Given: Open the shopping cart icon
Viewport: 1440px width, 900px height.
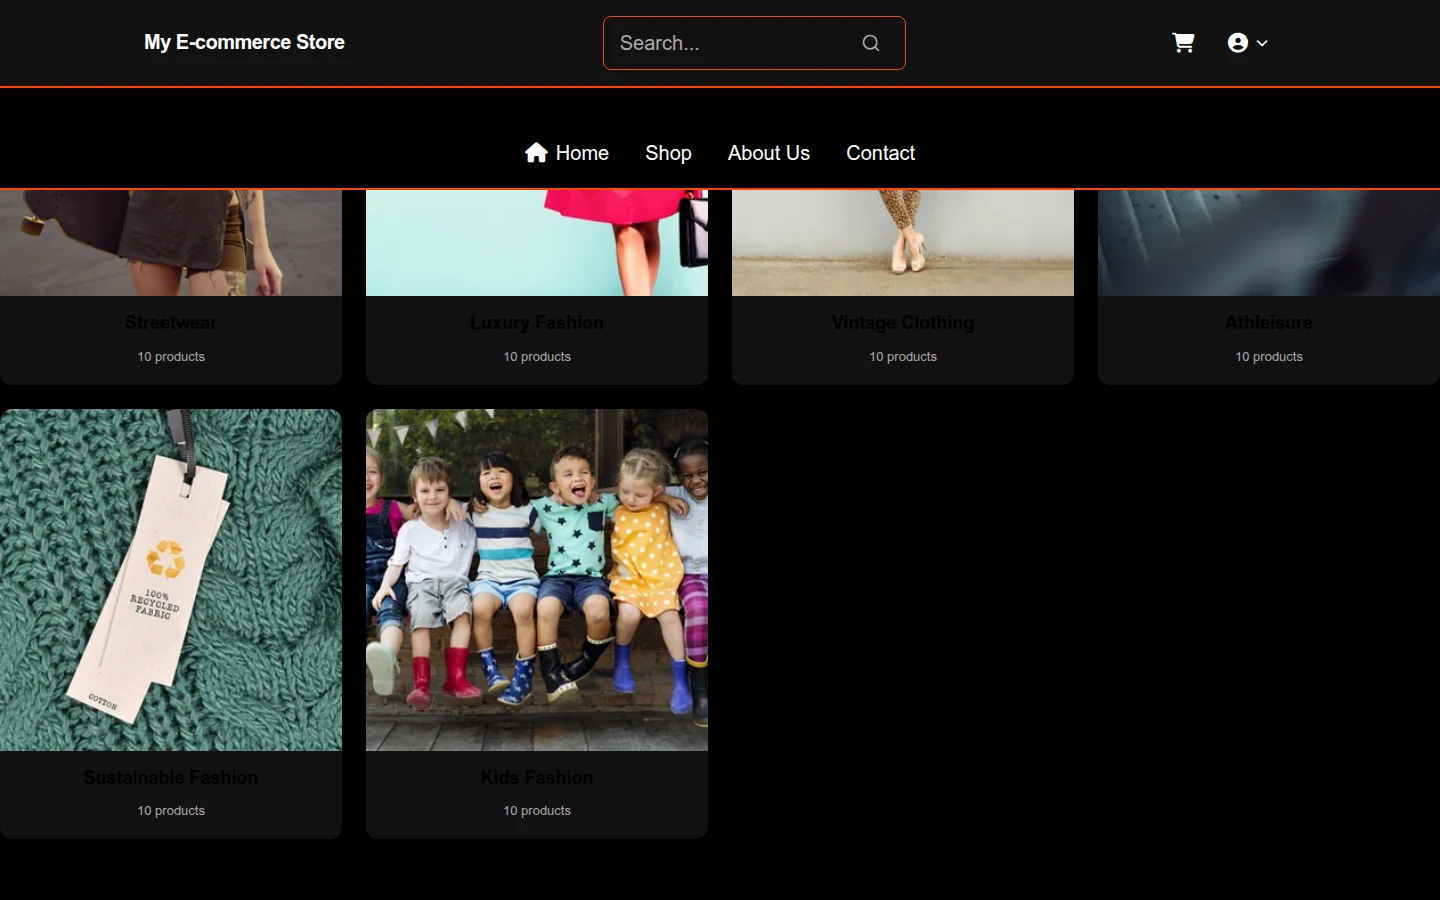Looking at the screenshot, I should point(1183,43).
